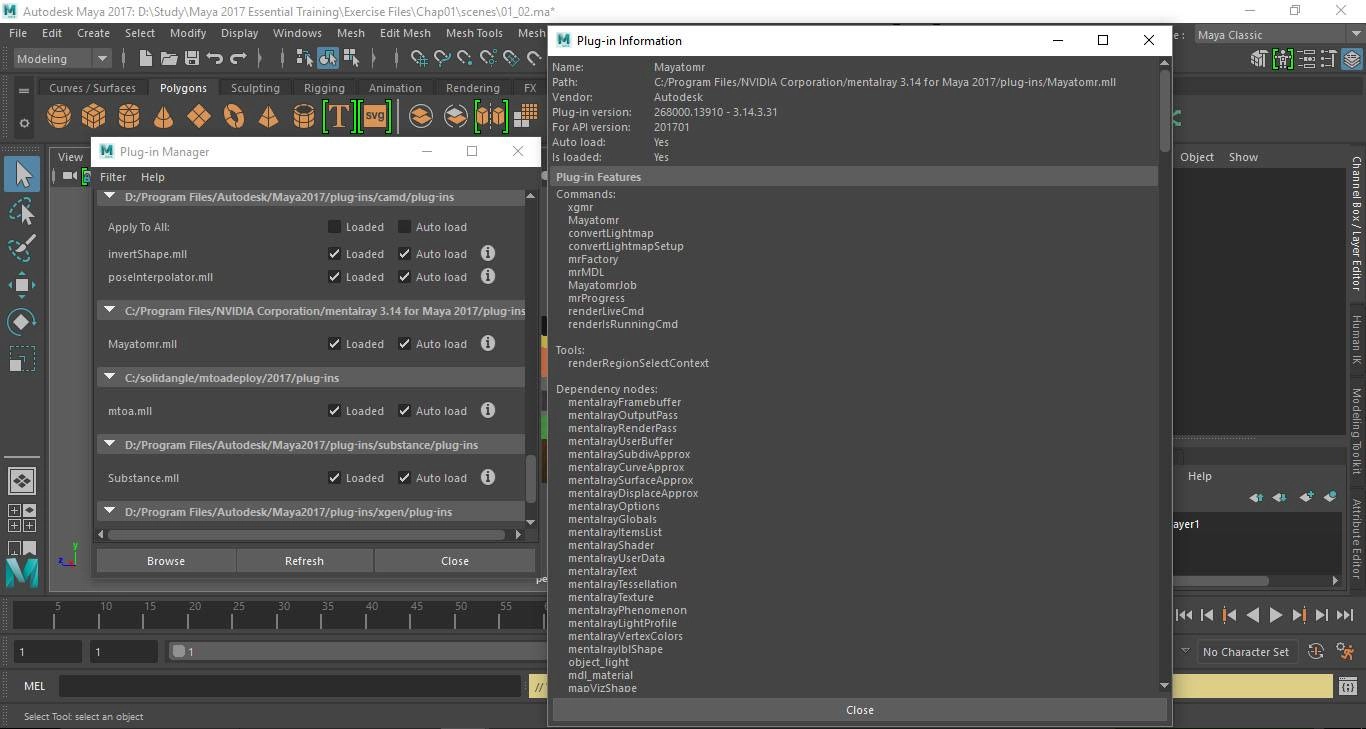
Task: Uncheck Loaded for Substance.mll
Action: tap(335, 478)
